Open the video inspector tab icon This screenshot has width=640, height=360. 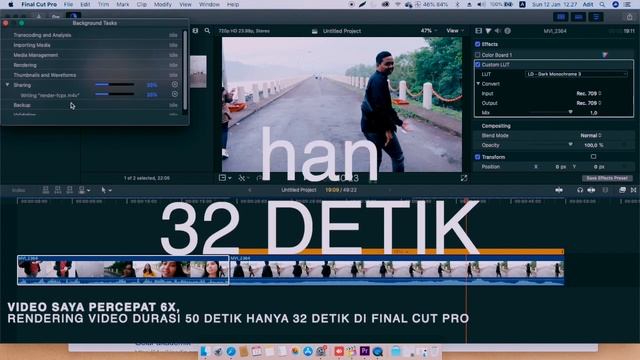tap(478, 31)
